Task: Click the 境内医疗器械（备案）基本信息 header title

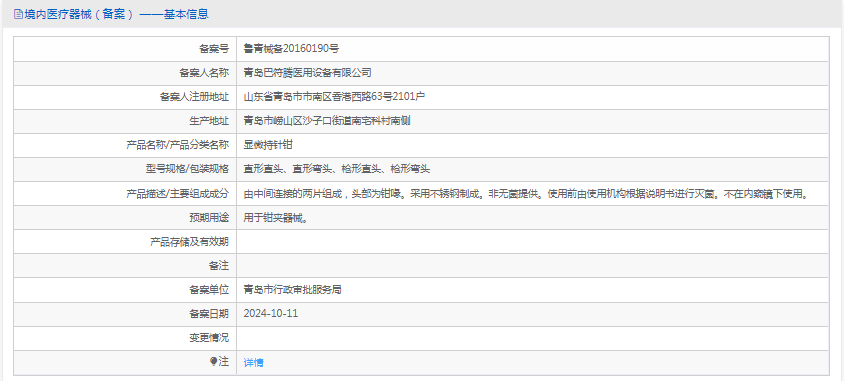Action: pyautogui.click(x=116, y=15)
